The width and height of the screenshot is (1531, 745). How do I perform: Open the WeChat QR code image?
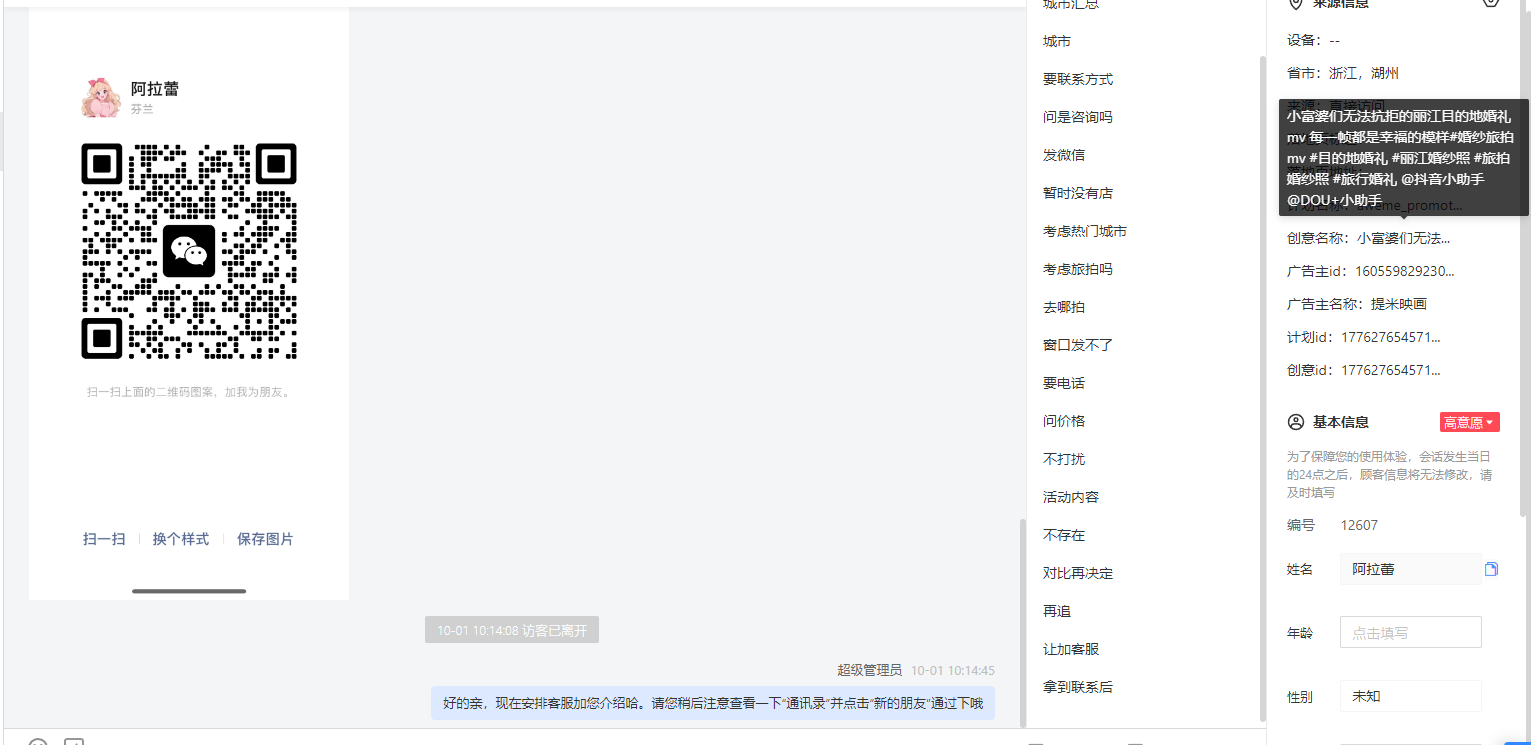point(189,251)
